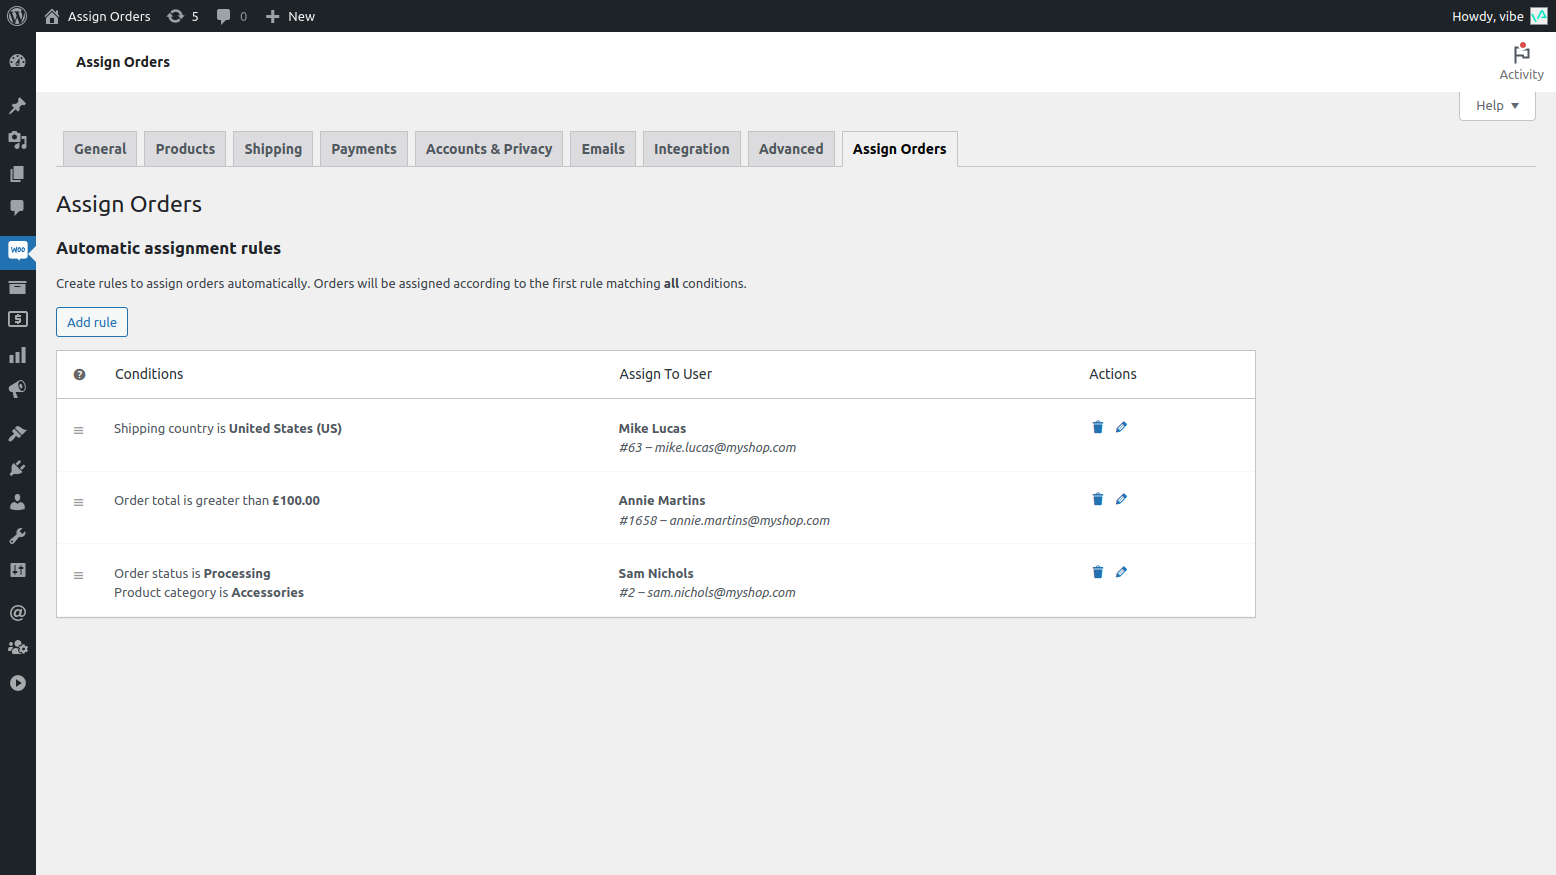Open the Analytics bar-chart icon in sidebar
This screenshot has height=875, width=1556.
[x=17, y=354]
